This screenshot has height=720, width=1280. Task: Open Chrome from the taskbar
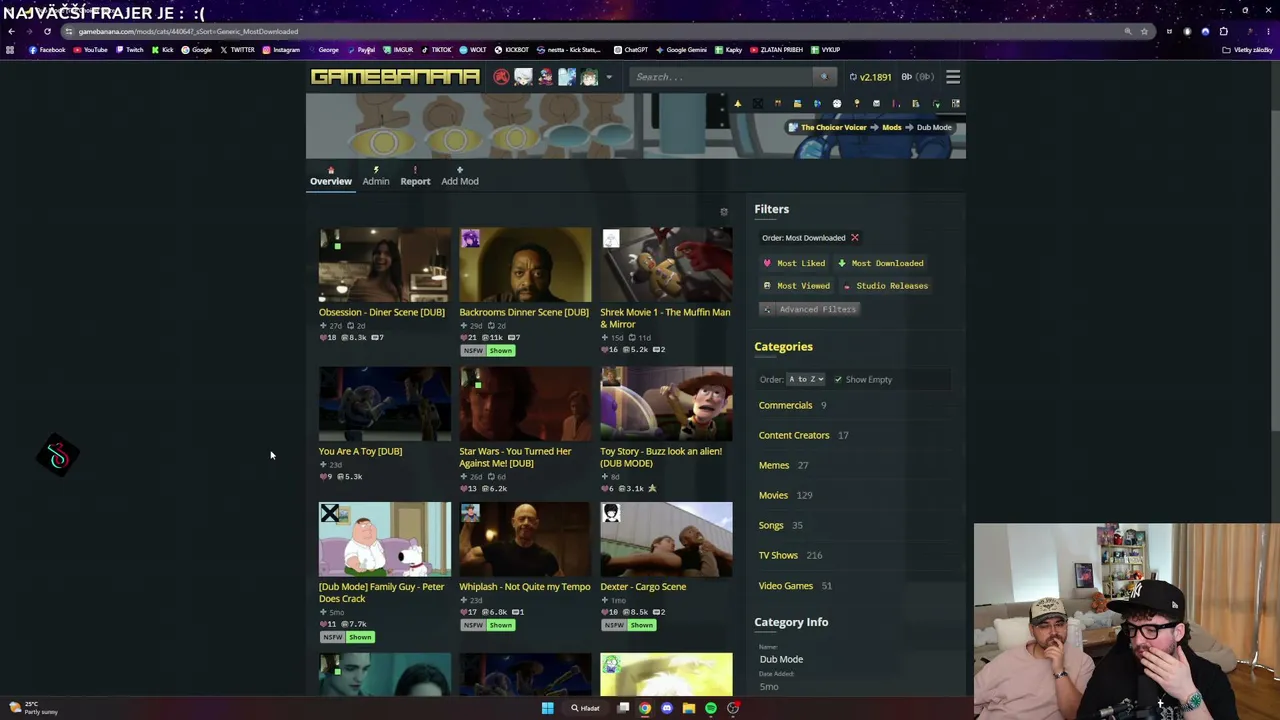coord(645,708)
